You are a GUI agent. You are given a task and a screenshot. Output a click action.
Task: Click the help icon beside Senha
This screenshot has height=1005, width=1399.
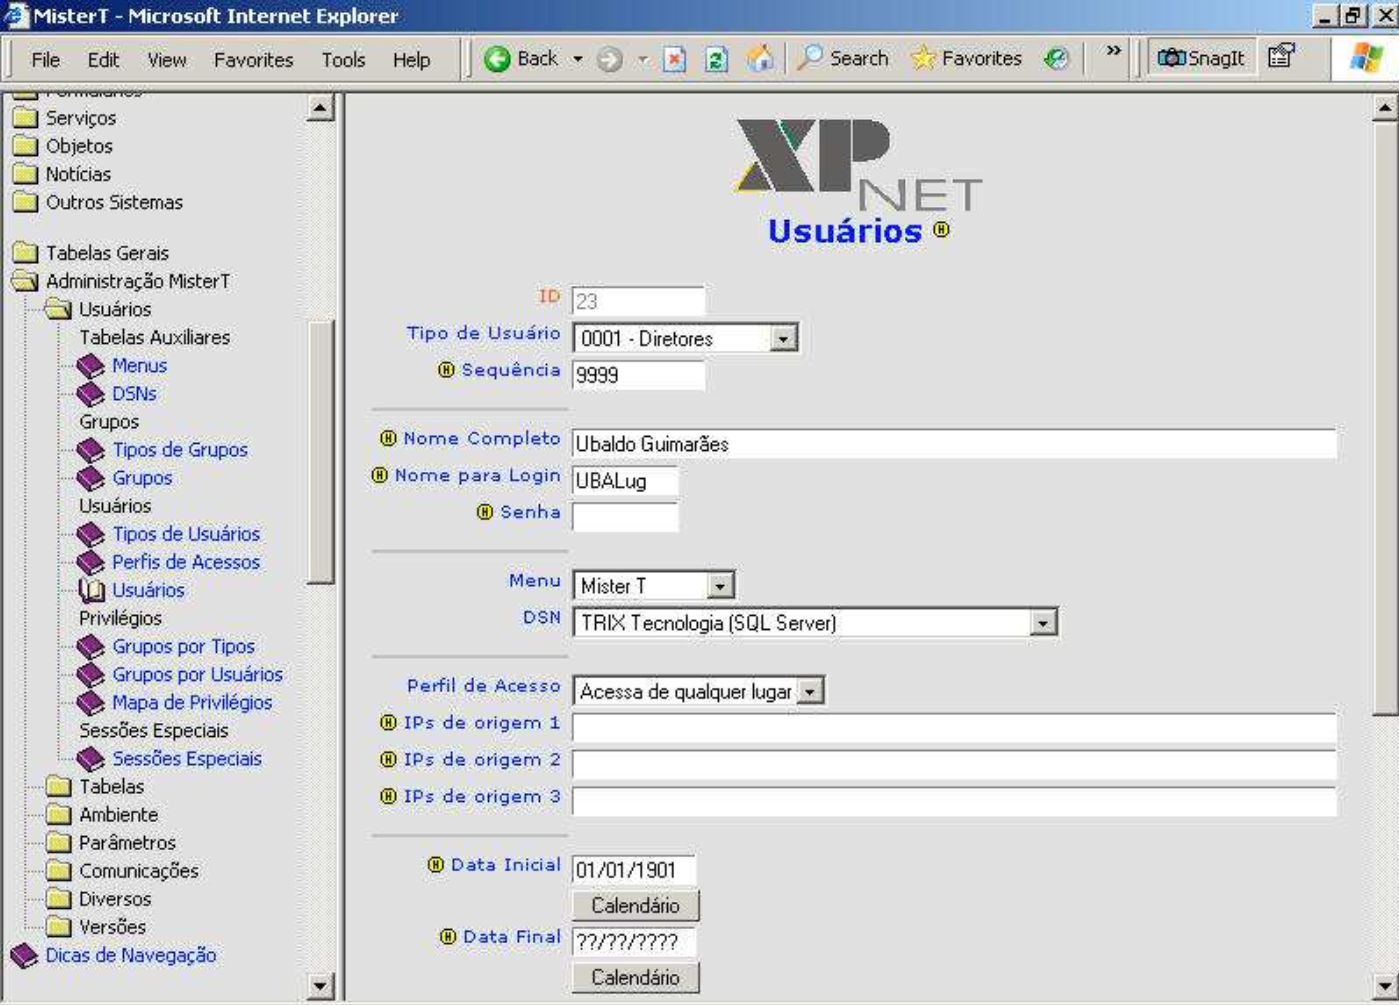click(x=485, y=512)
